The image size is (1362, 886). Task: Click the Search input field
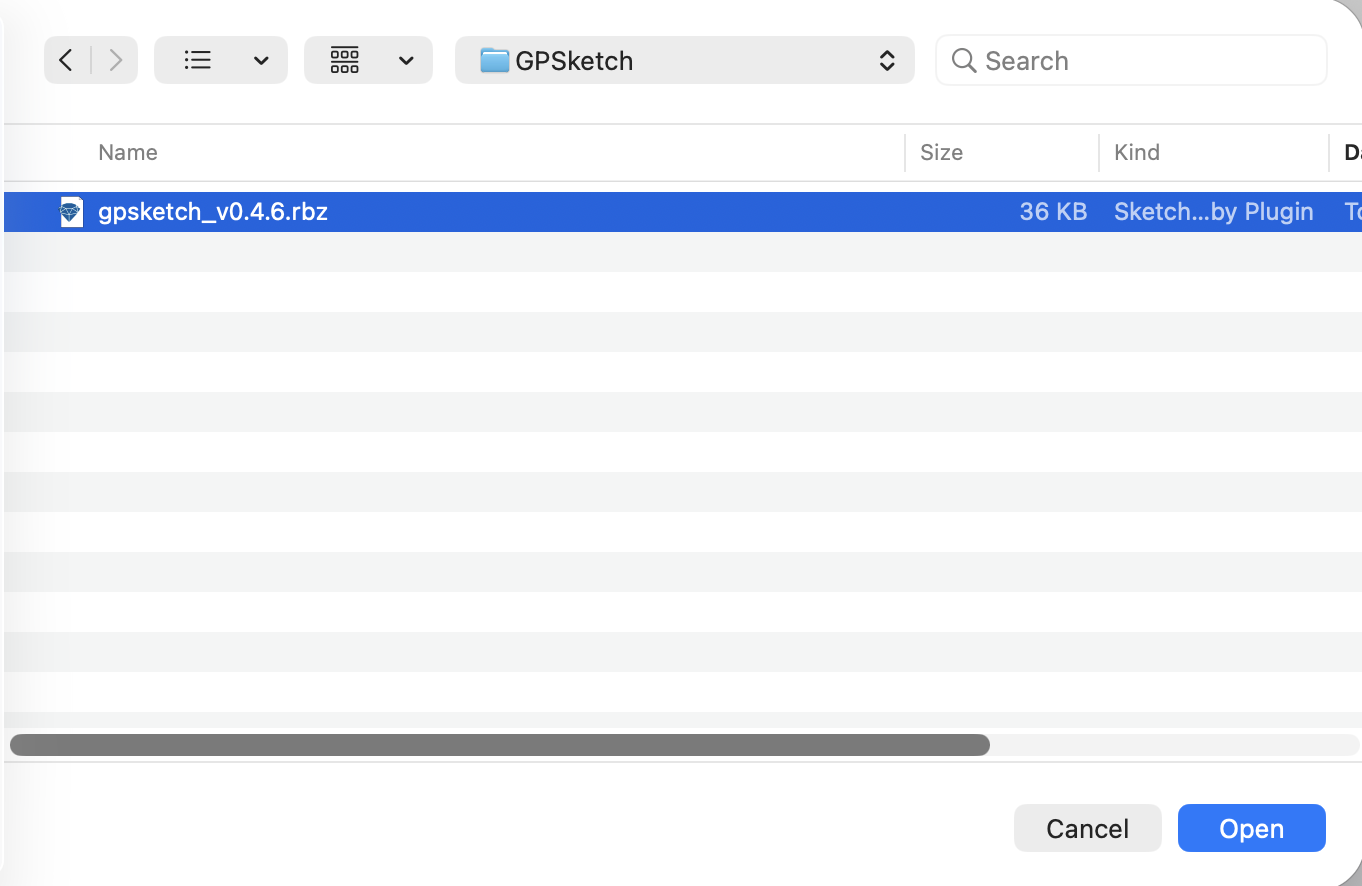(1131, 60)
